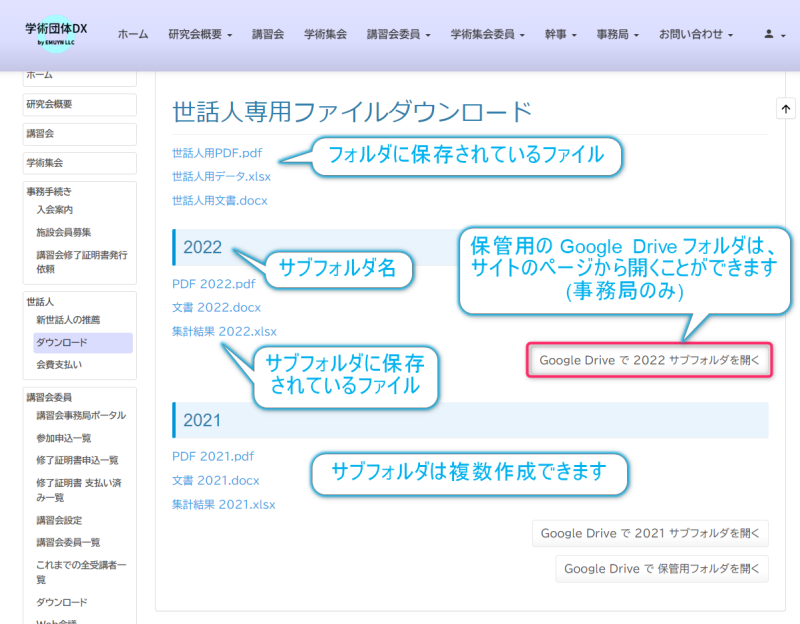800x624 pixels.
Task: Go to ホーム in the top navbar
Action: (132, 34)
